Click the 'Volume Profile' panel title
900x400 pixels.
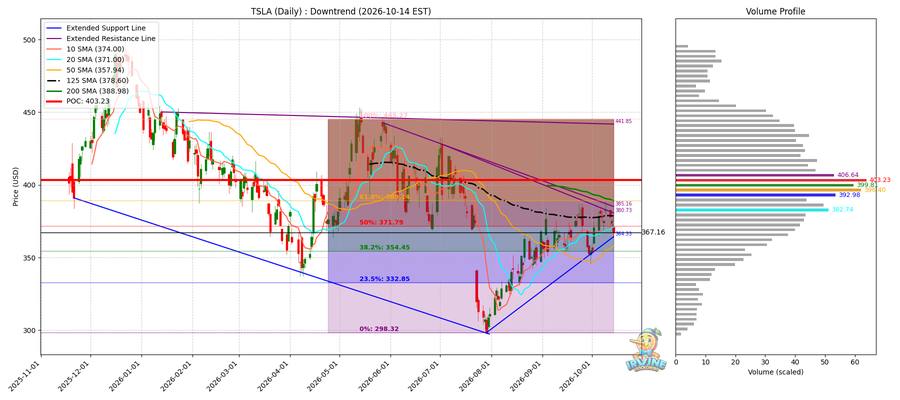click(x=775, y=11)
